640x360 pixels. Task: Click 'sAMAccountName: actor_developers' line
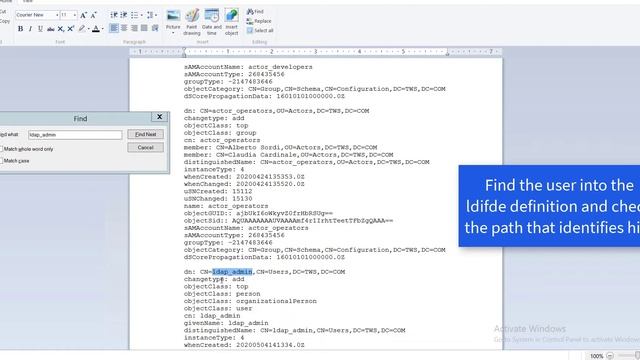(248, 67)
